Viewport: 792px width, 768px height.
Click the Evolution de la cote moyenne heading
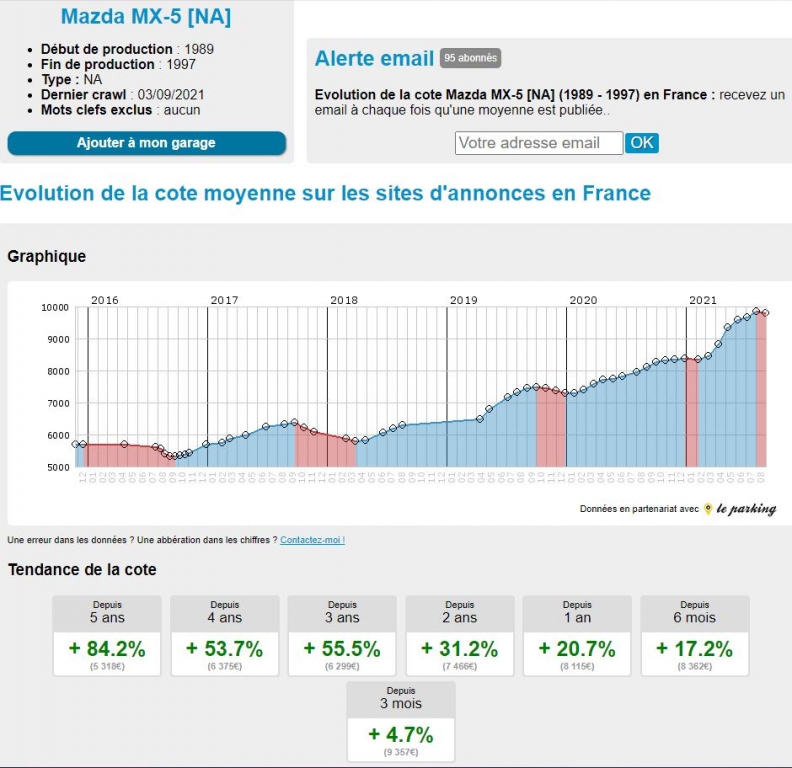[x=325, y=194]
